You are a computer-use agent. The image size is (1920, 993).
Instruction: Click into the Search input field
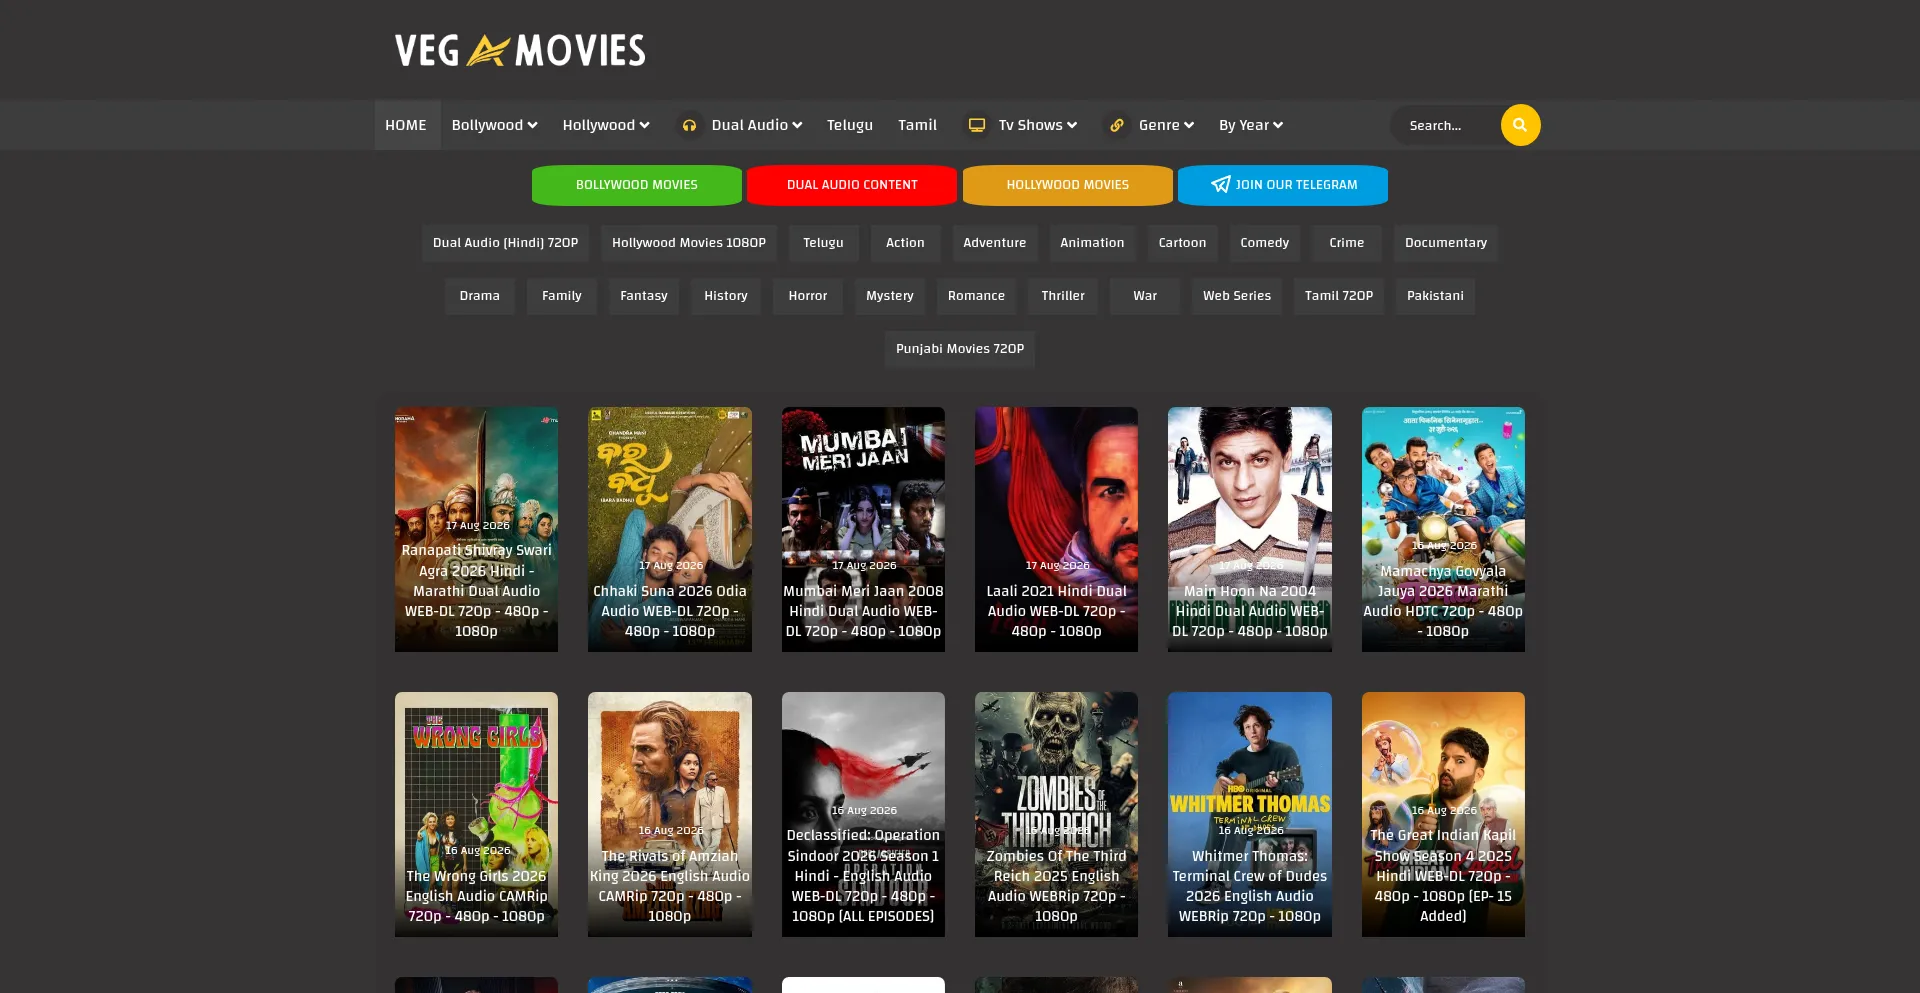[1448, 125]
